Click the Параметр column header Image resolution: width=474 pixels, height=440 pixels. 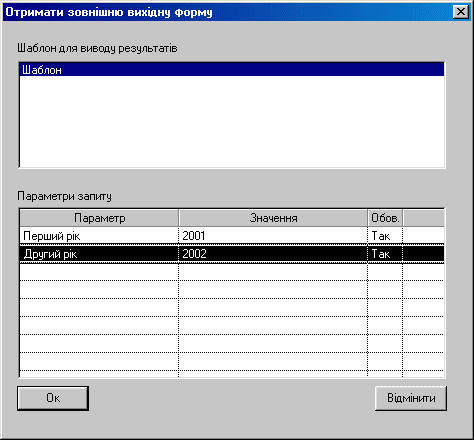click(x=99, y=218)
